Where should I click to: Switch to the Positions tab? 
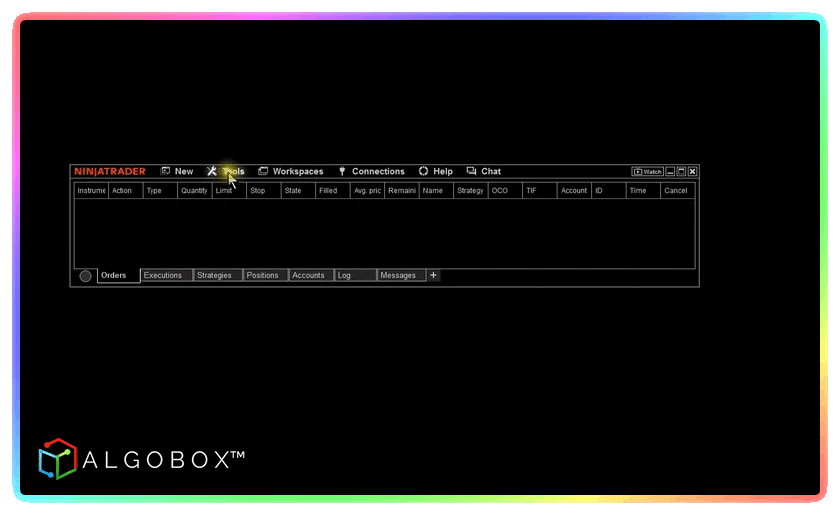coord(263,276)
